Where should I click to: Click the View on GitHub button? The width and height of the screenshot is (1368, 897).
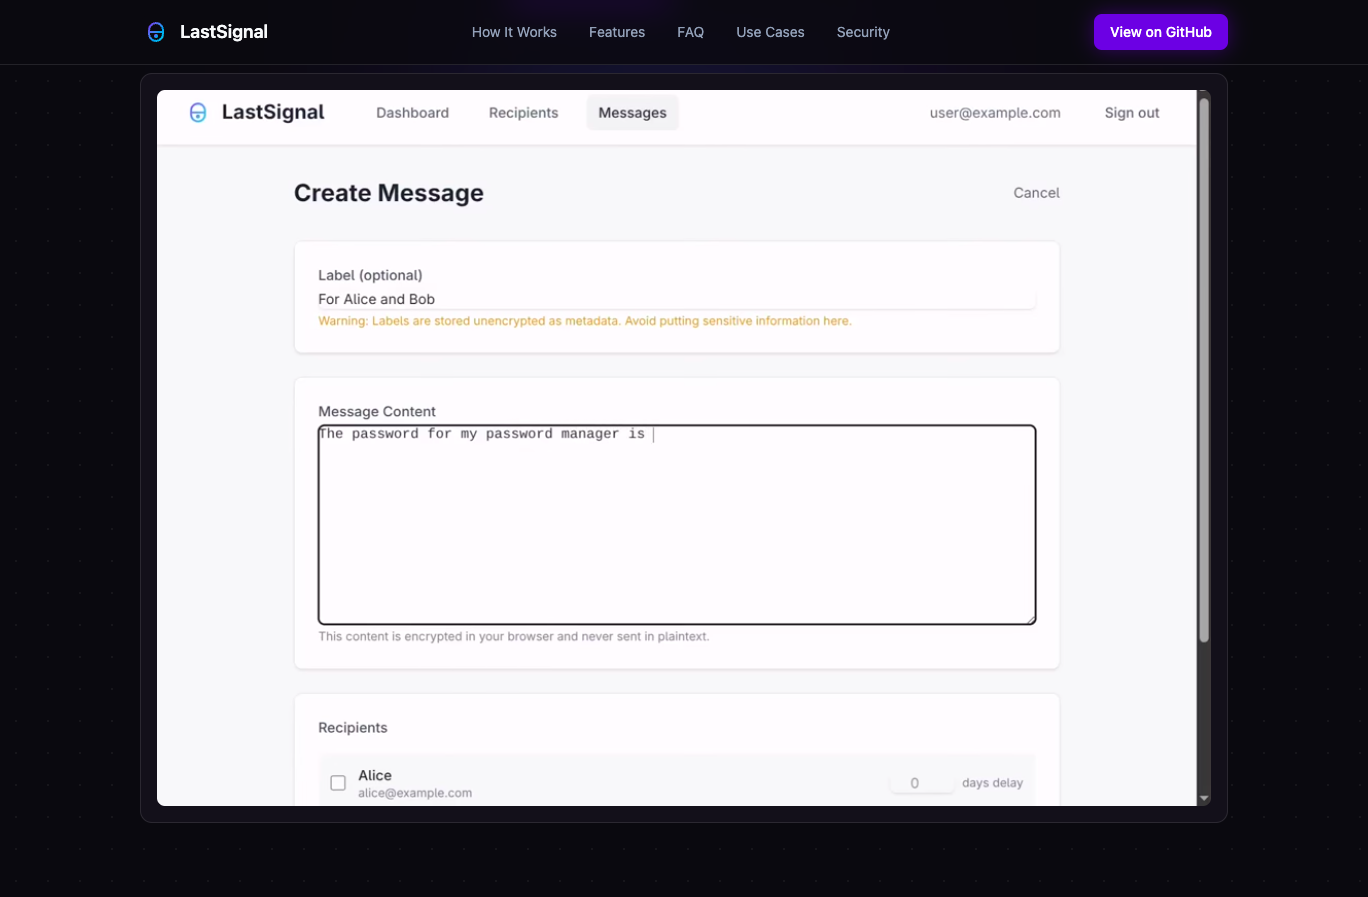click(x=1161, y=32)
